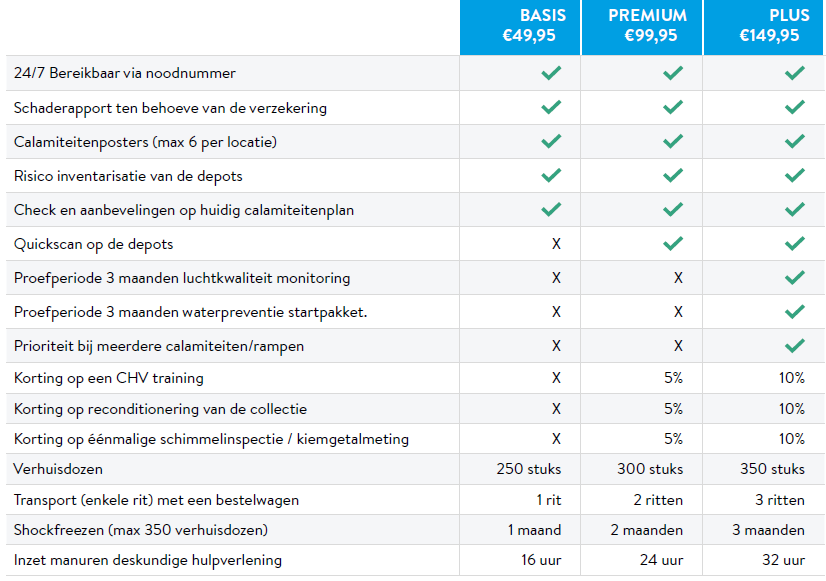Choose the PLUS €149,95 plan header
This screenshot has width=826, height=581.
tap(768, 27)
